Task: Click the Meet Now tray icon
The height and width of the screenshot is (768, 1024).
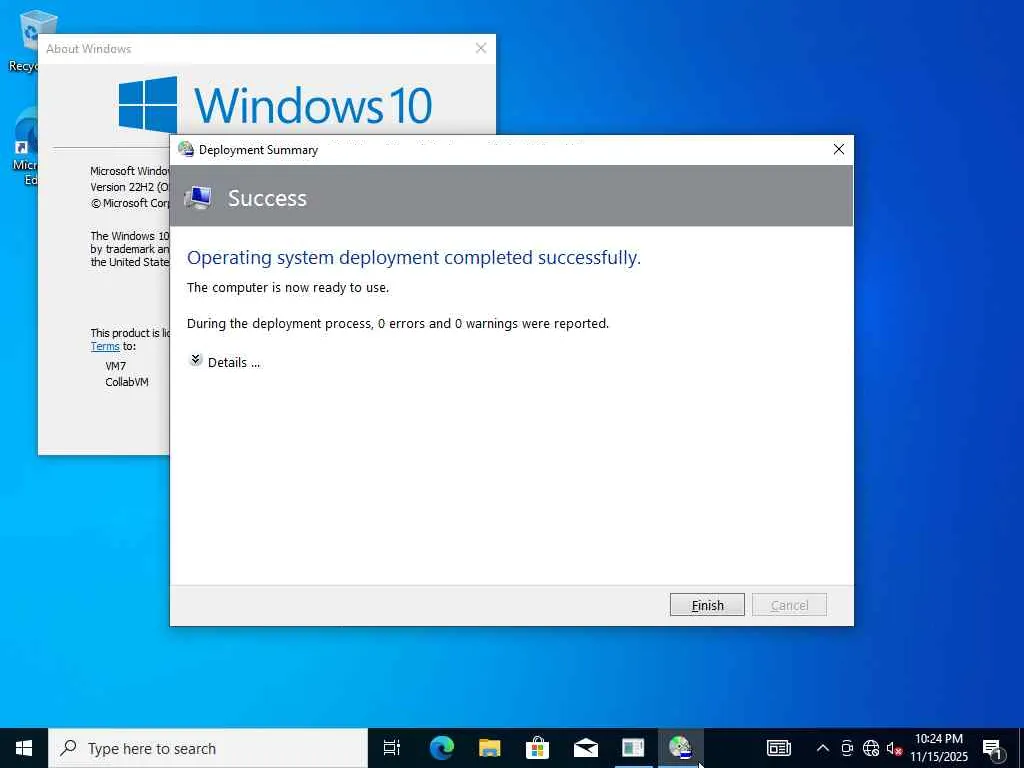Action: (847, 748)
